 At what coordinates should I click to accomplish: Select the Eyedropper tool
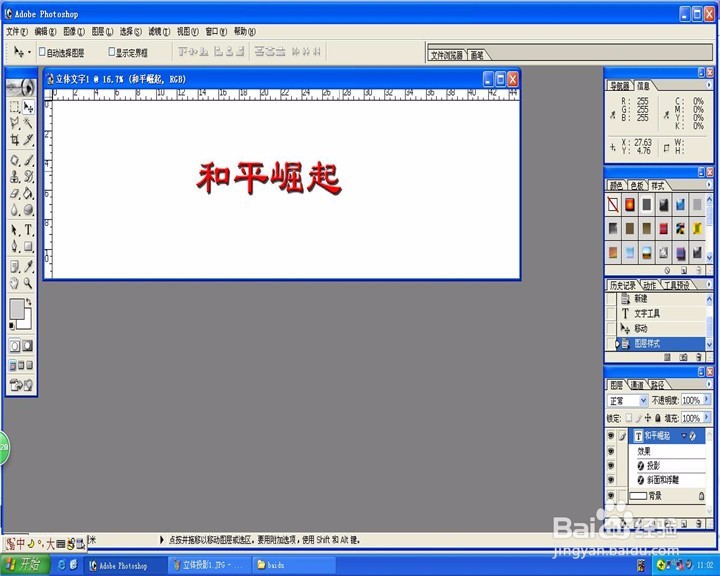point(28,266)
